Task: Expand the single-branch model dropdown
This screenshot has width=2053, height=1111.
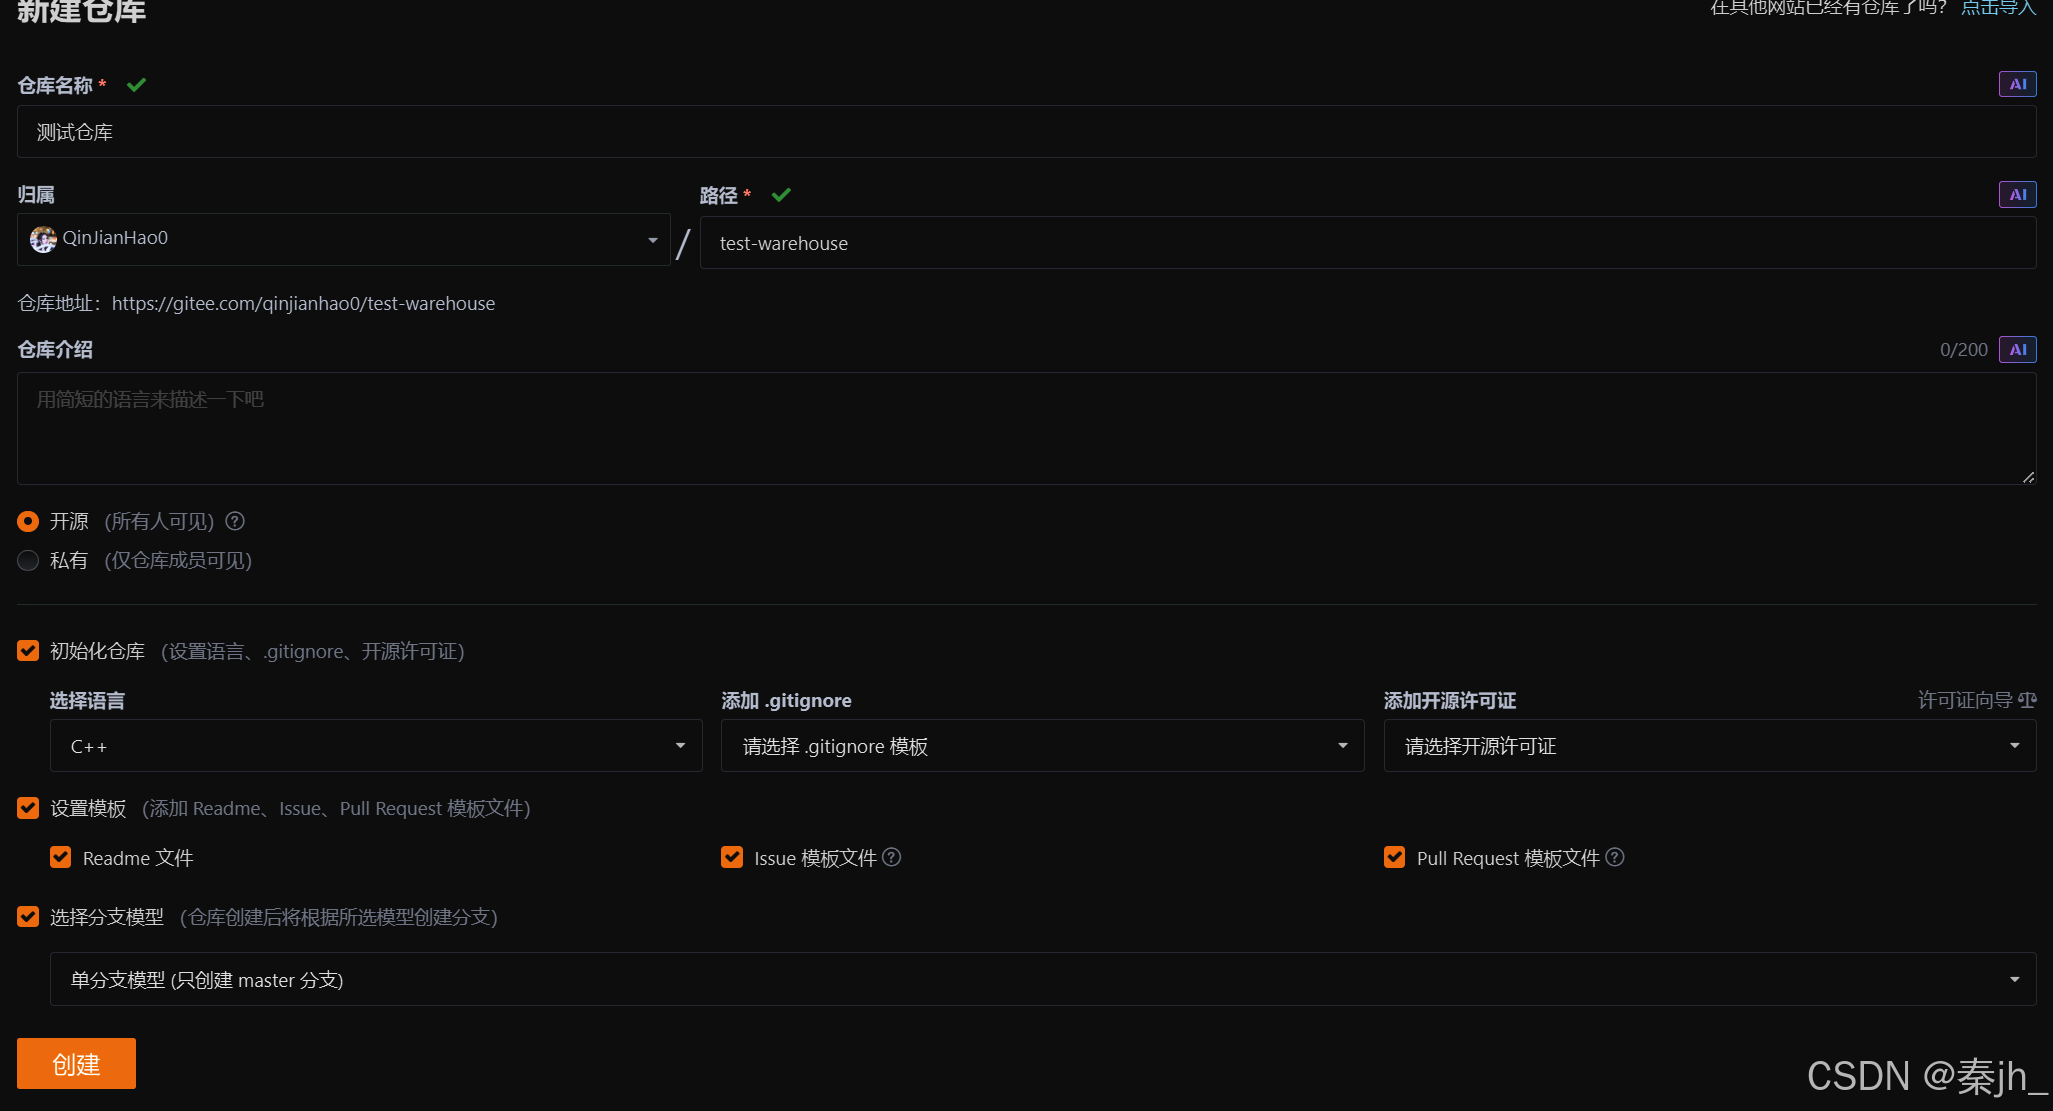Action: tap(1042, 979)
